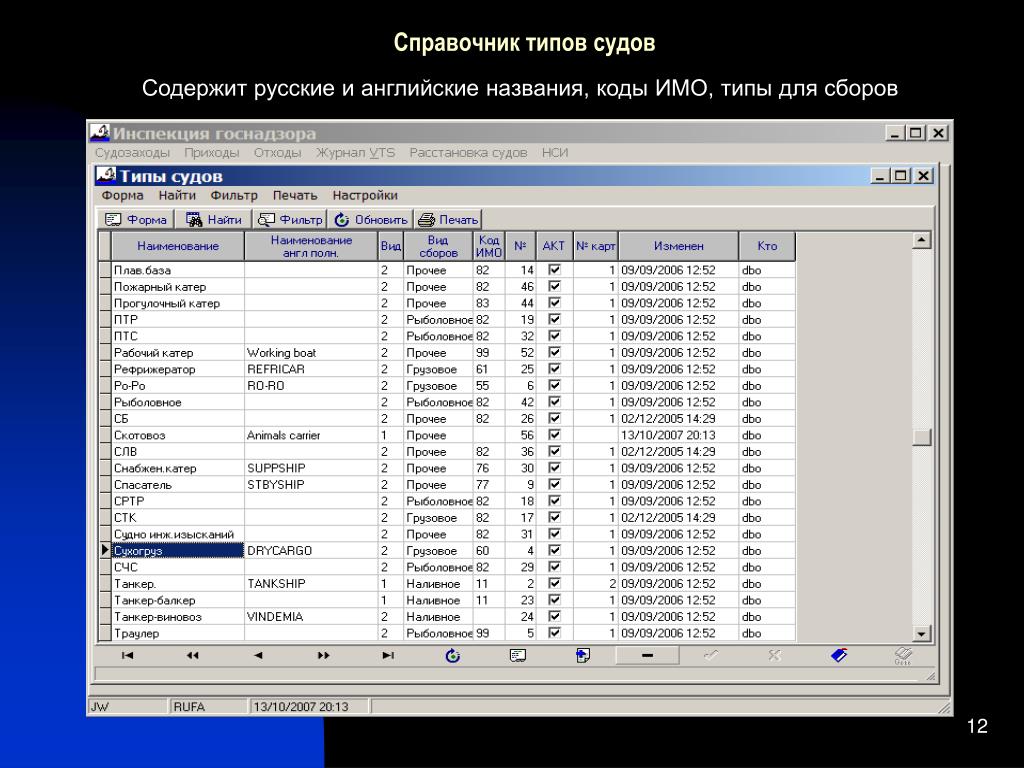Toggle АКТ checkbox for Плав.база row
This screenshot has height=768, width=1024.
(554, 269)
